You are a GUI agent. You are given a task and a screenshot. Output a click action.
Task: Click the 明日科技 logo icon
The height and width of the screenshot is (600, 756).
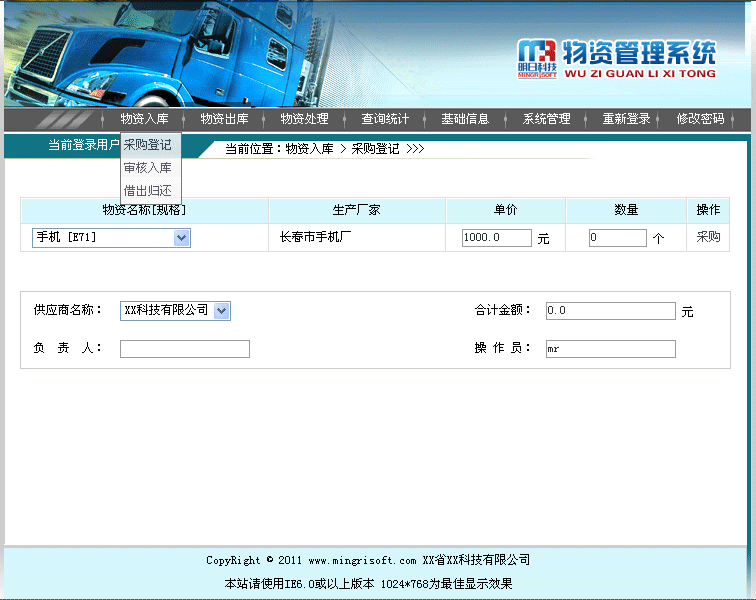pyautogui.click(x=537, y=59)
